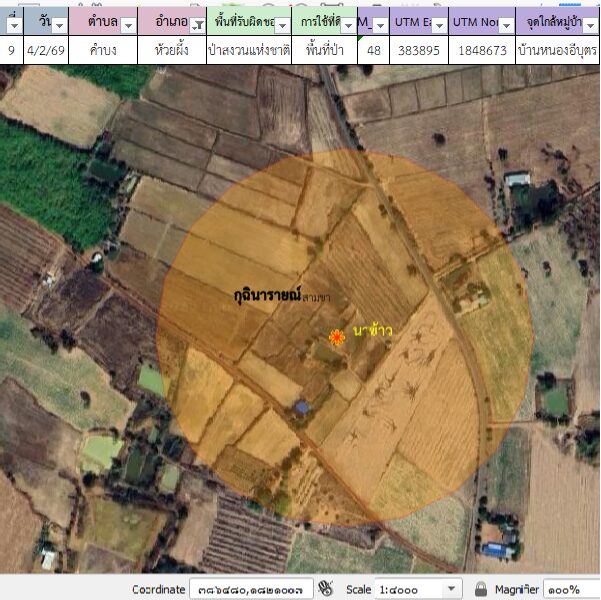The height and width of the screenshot is (600, 601).
Task: Open the active filter button on อำเภอ column
Action: tap(197, 24)
